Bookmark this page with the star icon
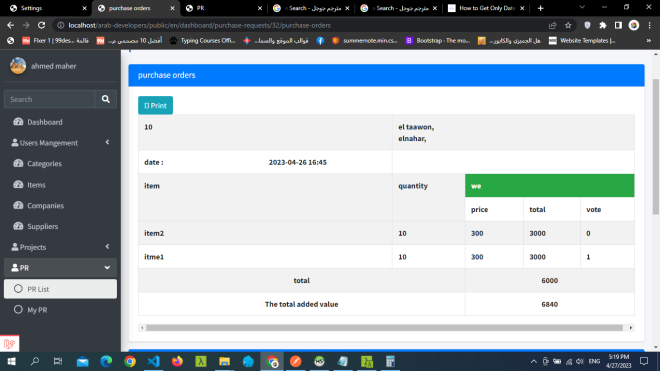660x371 pixels. click(x=568, y=25)
